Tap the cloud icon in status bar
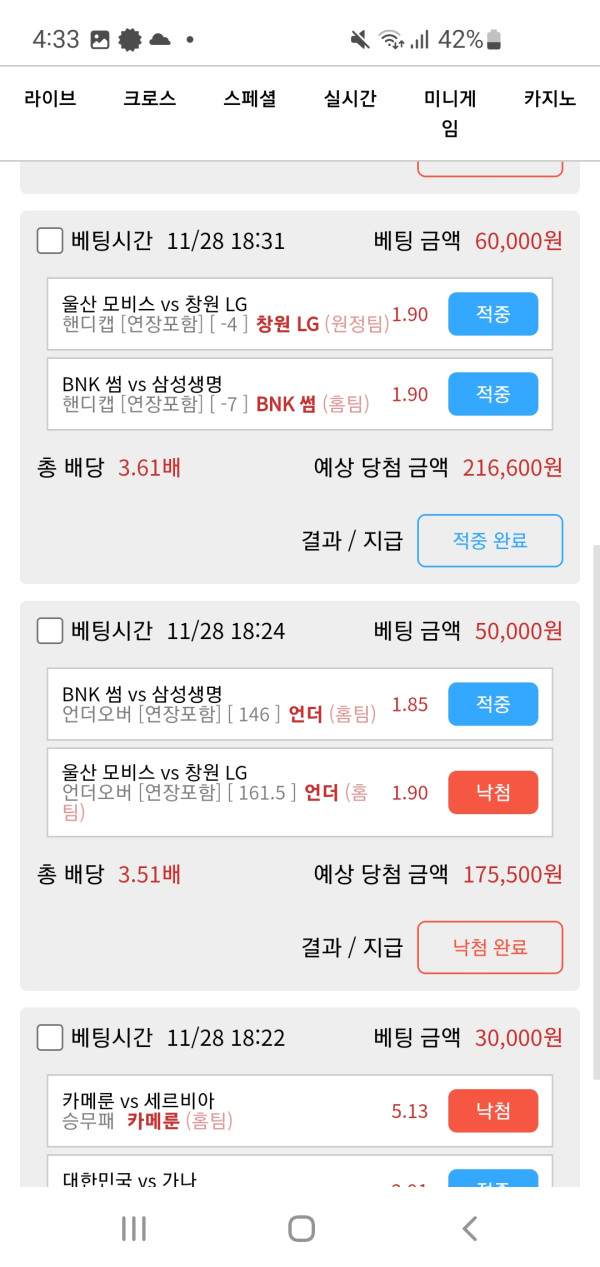Image resolution: width=600 pixels, height=1267 pixels. pos(159,40)
